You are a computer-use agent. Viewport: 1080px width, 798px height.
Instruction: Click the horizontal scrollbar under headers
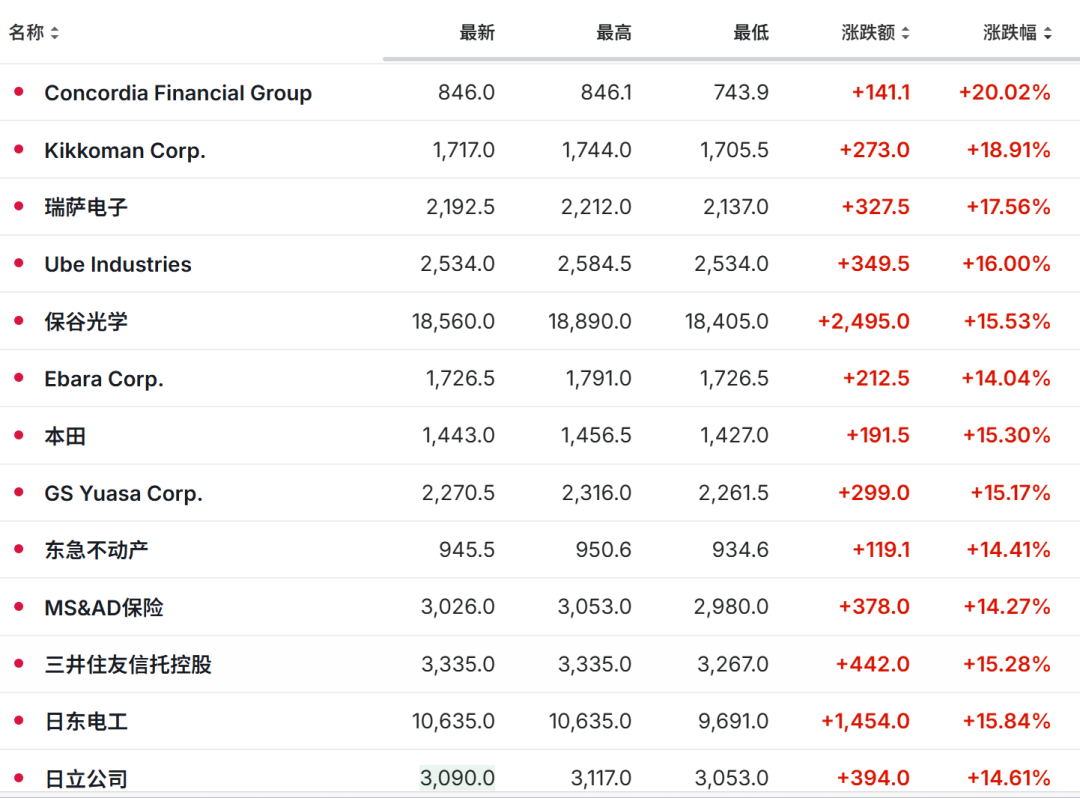click(730, 59)
